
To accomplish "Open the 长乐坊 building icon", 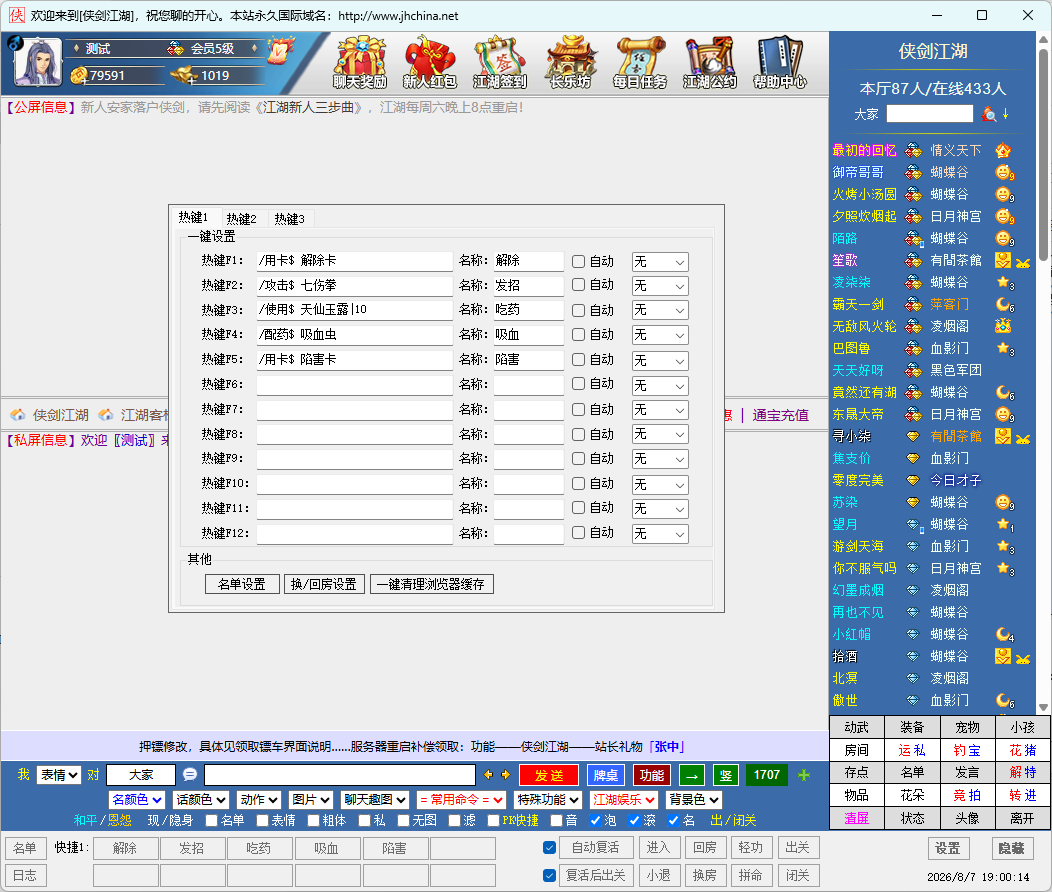I will [x=570, y=62].
